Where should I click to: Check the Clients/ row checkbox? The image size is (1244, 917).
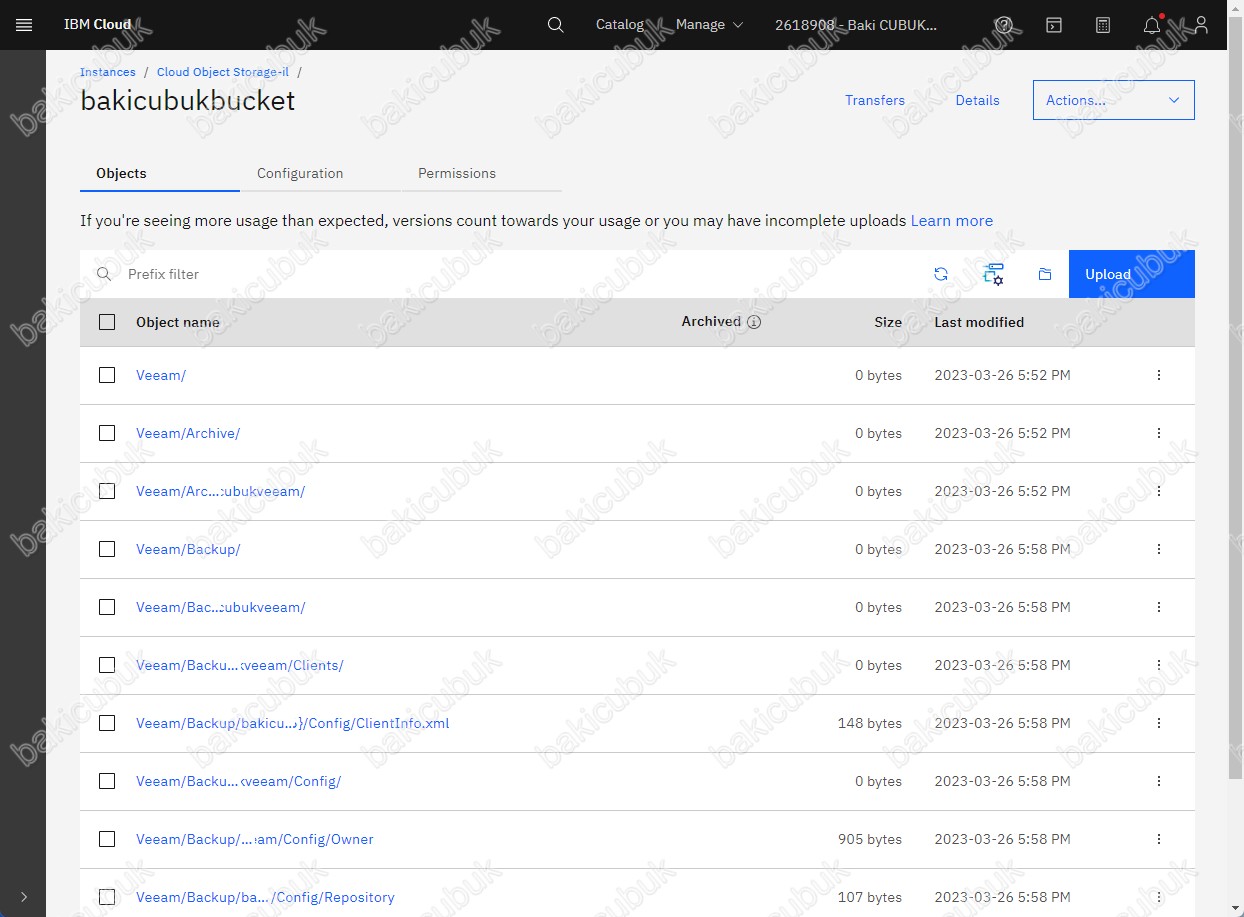pyautogui.click(x=107, y=665)
